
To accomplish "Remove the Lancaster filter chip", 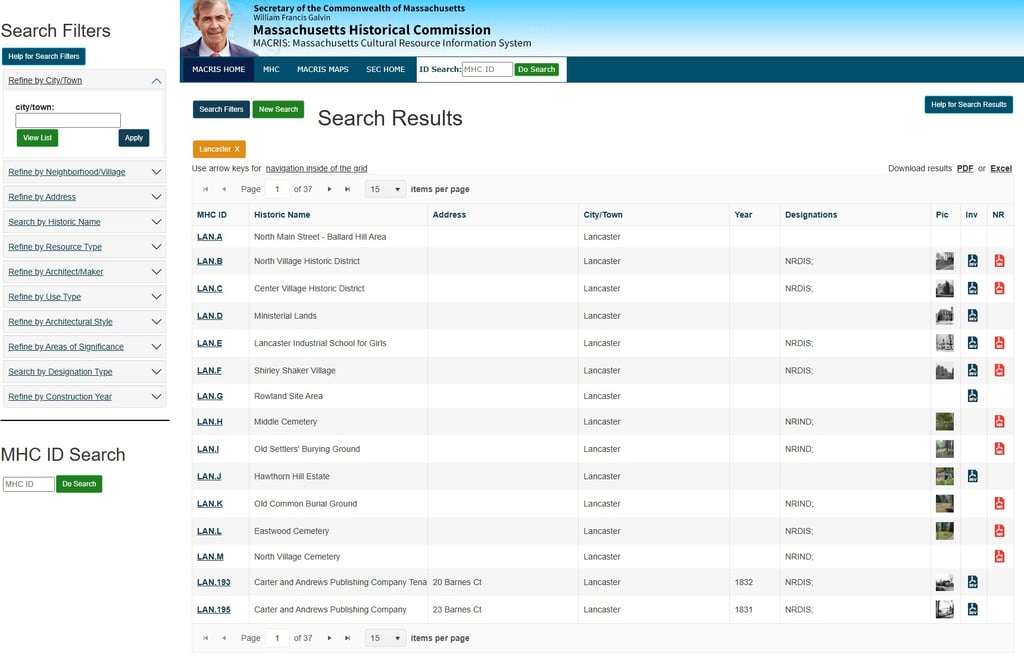I will tap(237, 147).
